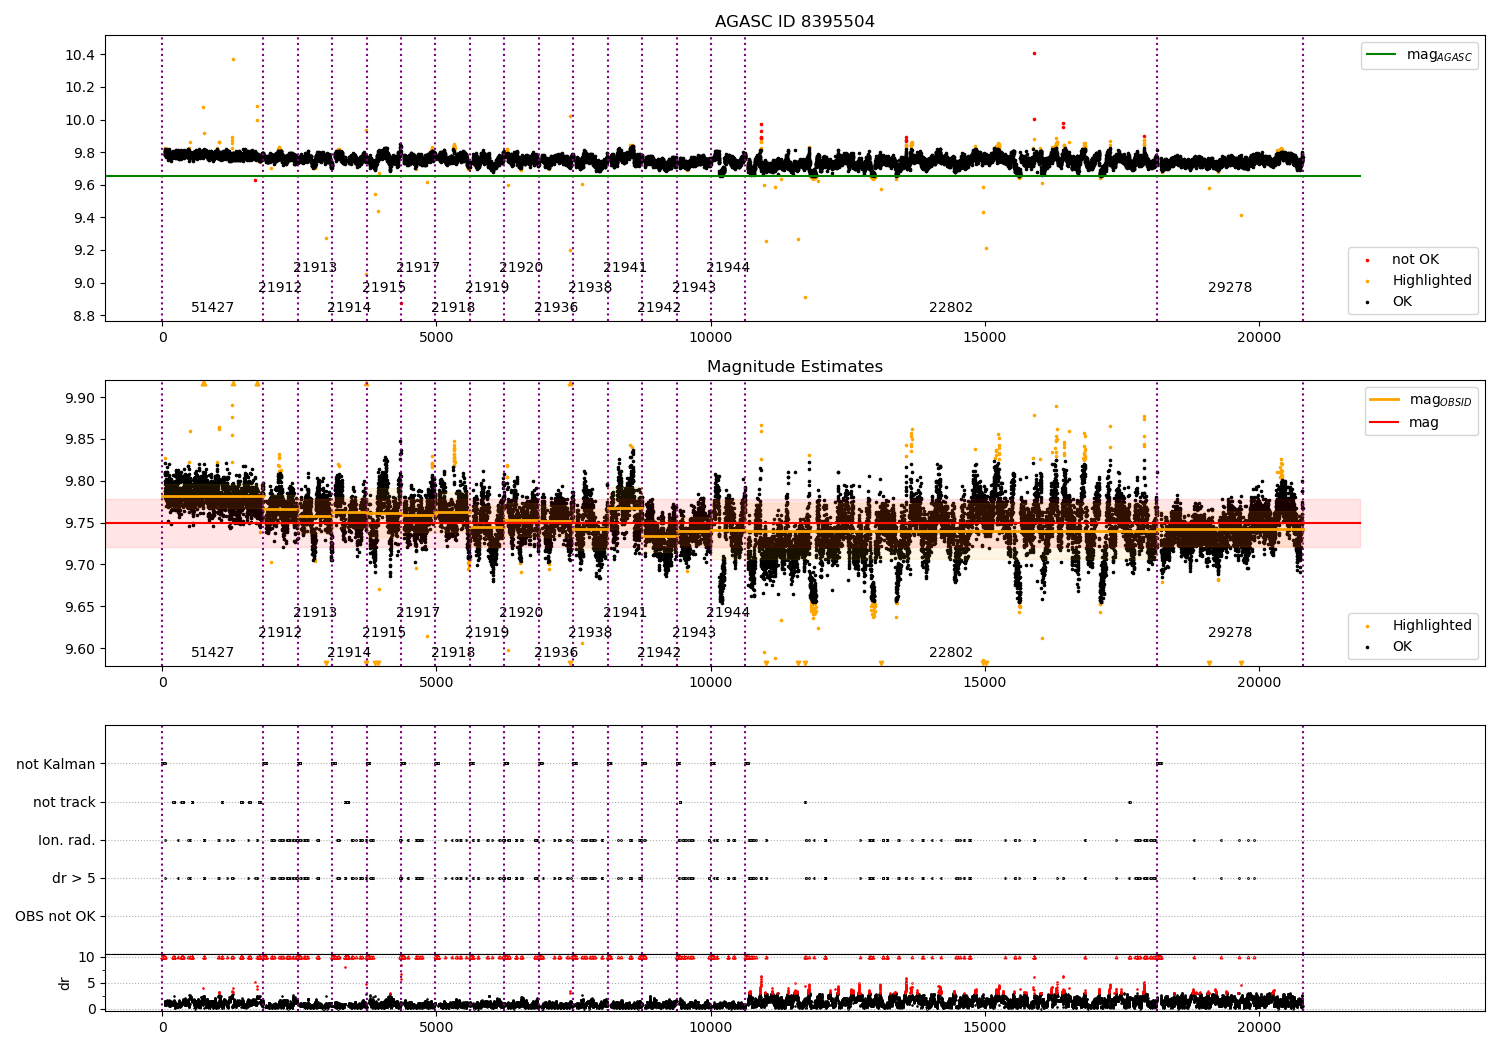
Task: Click the 'Ion. rad.' row label
Action: point(67,840)
